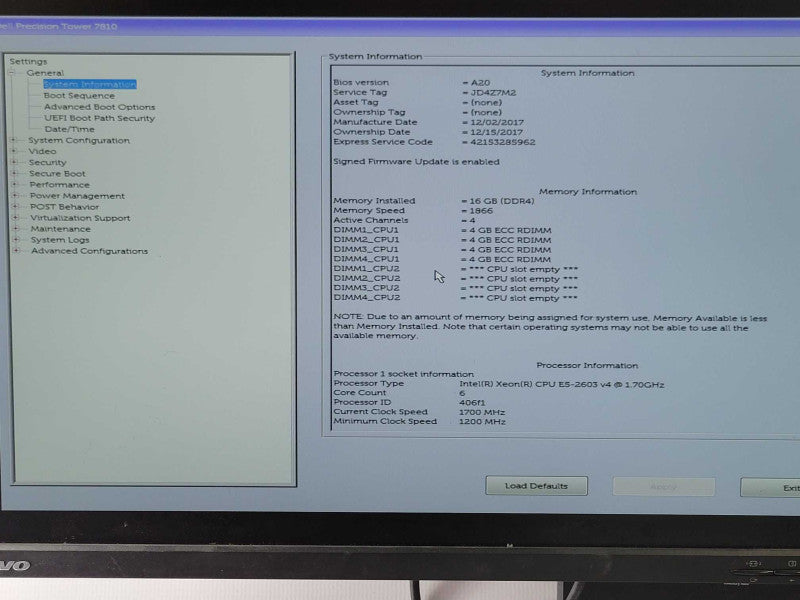Click the Processor Information heading
This screenshot has width=800, height=600.
pyautogui.click(x=587, y=366)
